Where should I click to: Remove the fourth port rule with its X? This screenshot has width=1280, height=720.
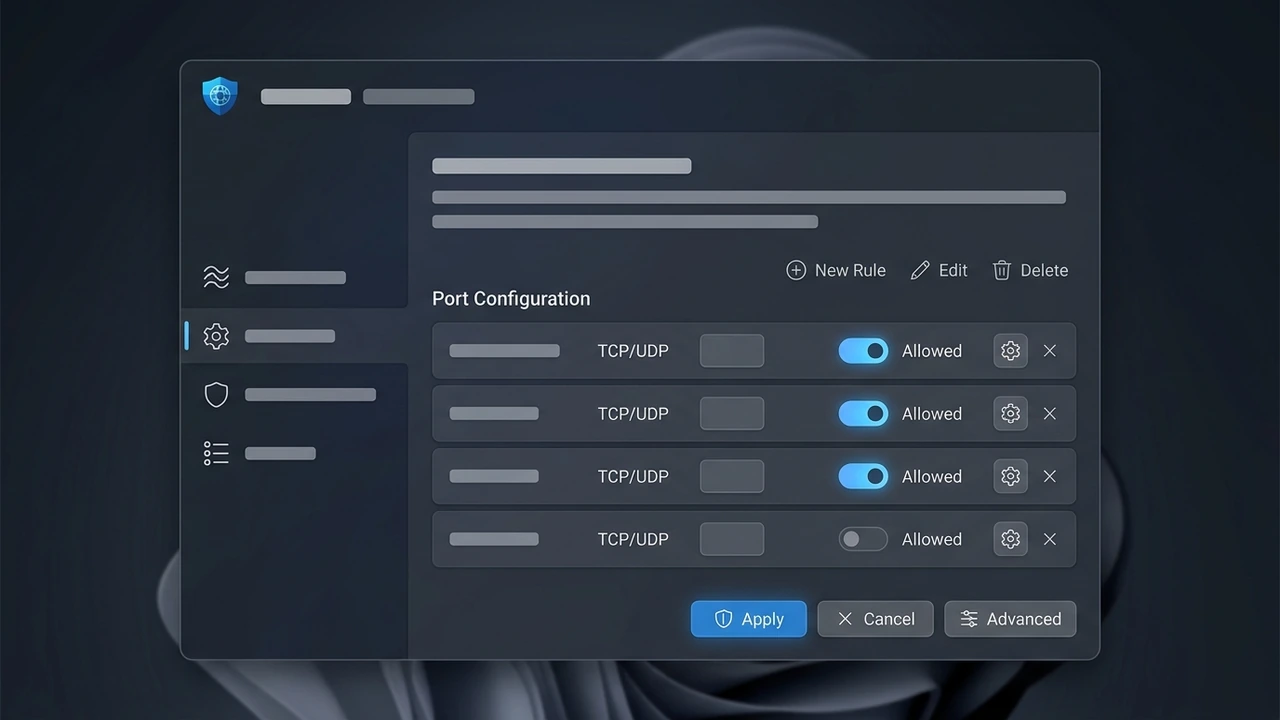point(1050,539)
